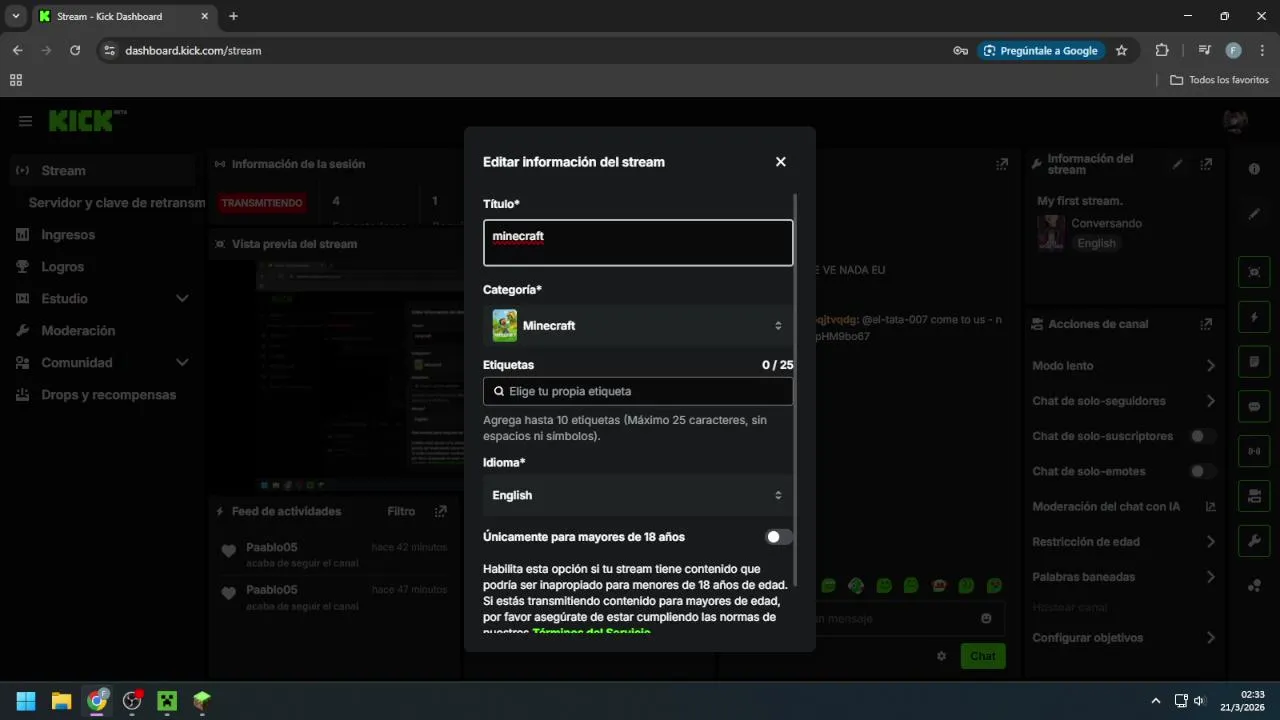Click the Etiquetas tag search field
This screenshot has width=1280, height=720.
coord(638,391)
